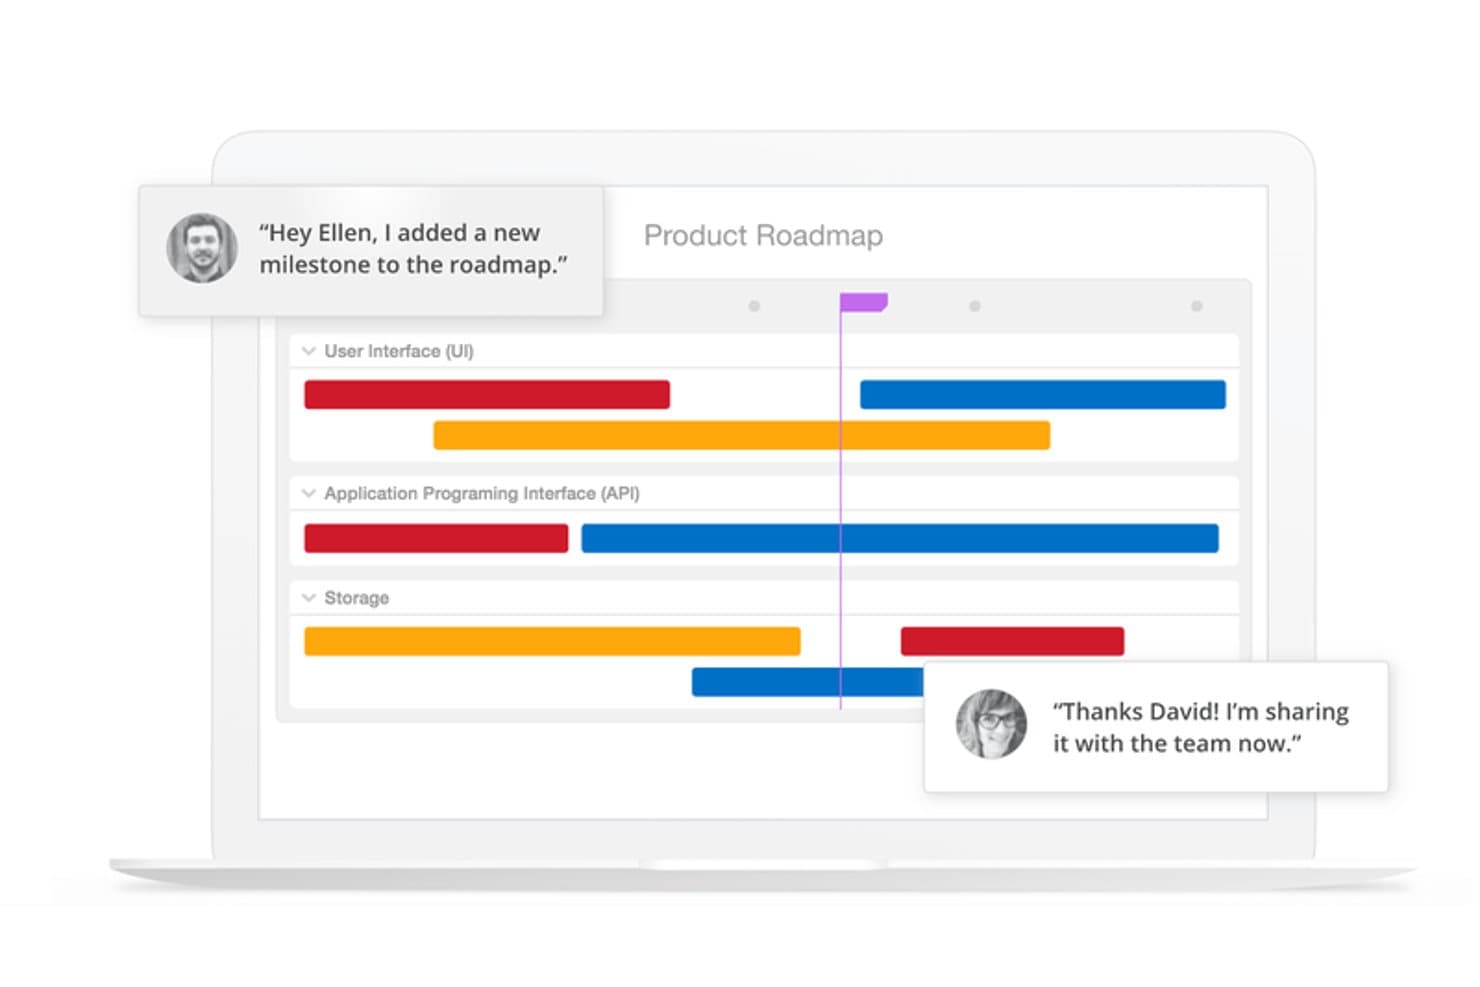Image resolution: width=1480 pixels, height=987 pixels.
Task: Select the red bar in the API section
Action: (x=436, y=538)
